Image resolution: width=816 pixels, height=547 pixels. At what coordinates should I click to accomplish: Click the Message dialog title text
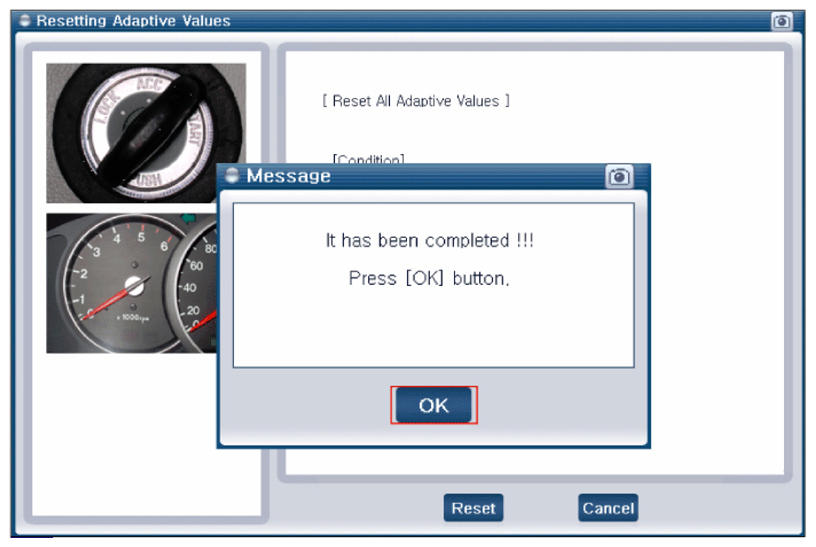coord(288,177)
